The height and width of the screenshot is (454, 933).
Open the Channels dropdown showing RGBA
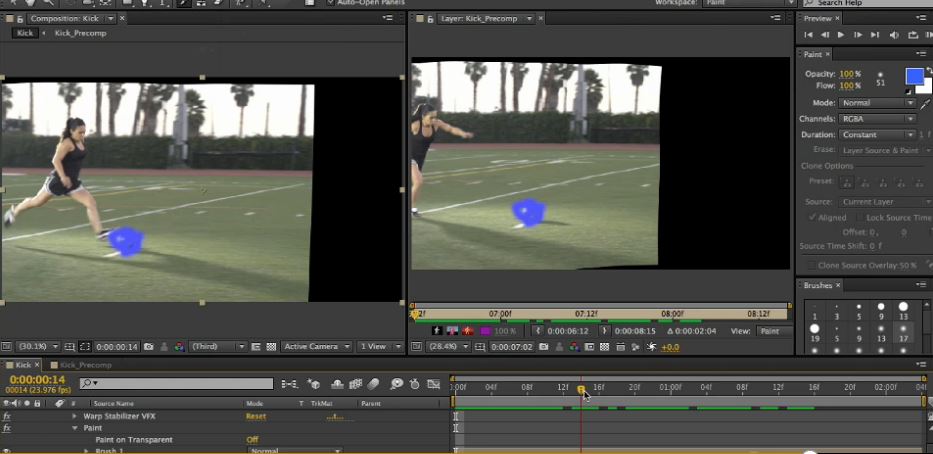876,119
